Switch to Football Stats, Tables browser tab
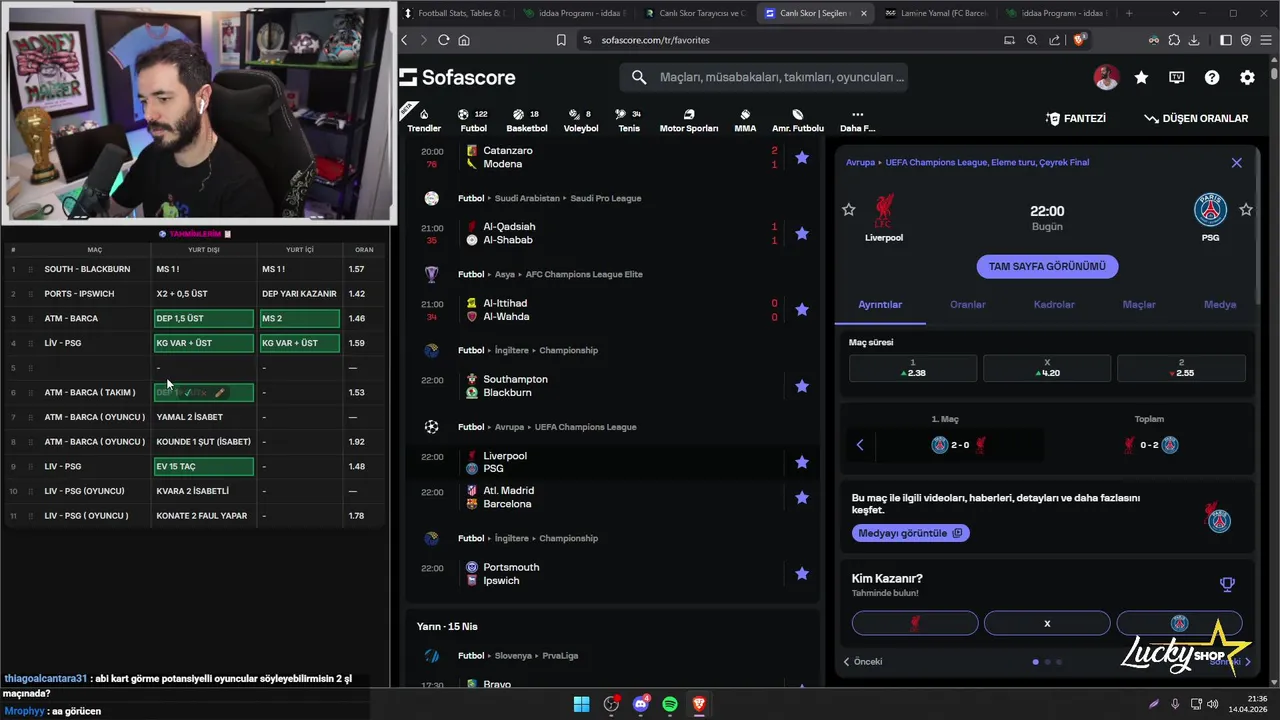1280x720 pixels. coord(455,13)
